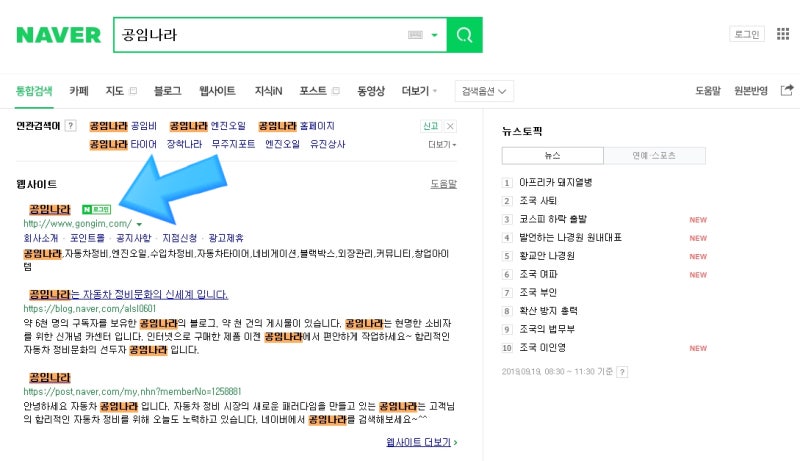This screenshot has height=461, width=800.
Task: Click the 신고 button in related searches
Action: coord(431,126)
